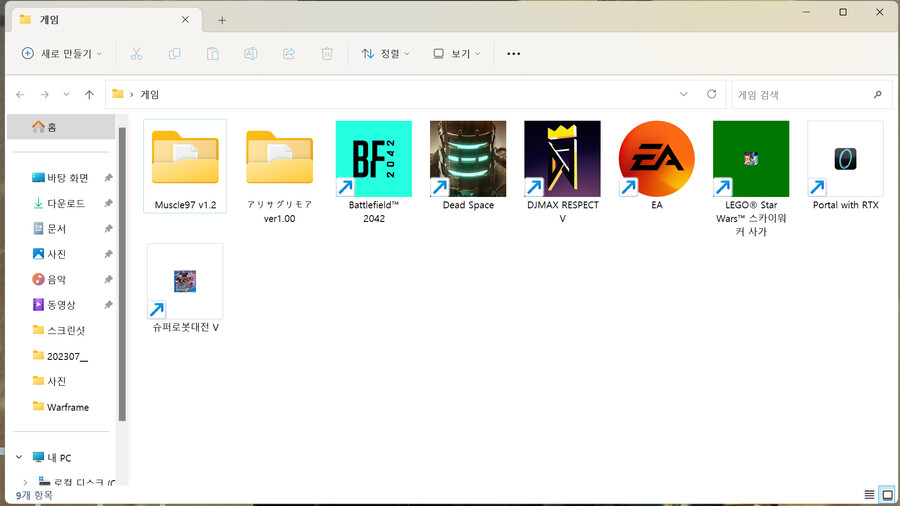Go forward with the right arrow
900x506 pixels.
44,94
